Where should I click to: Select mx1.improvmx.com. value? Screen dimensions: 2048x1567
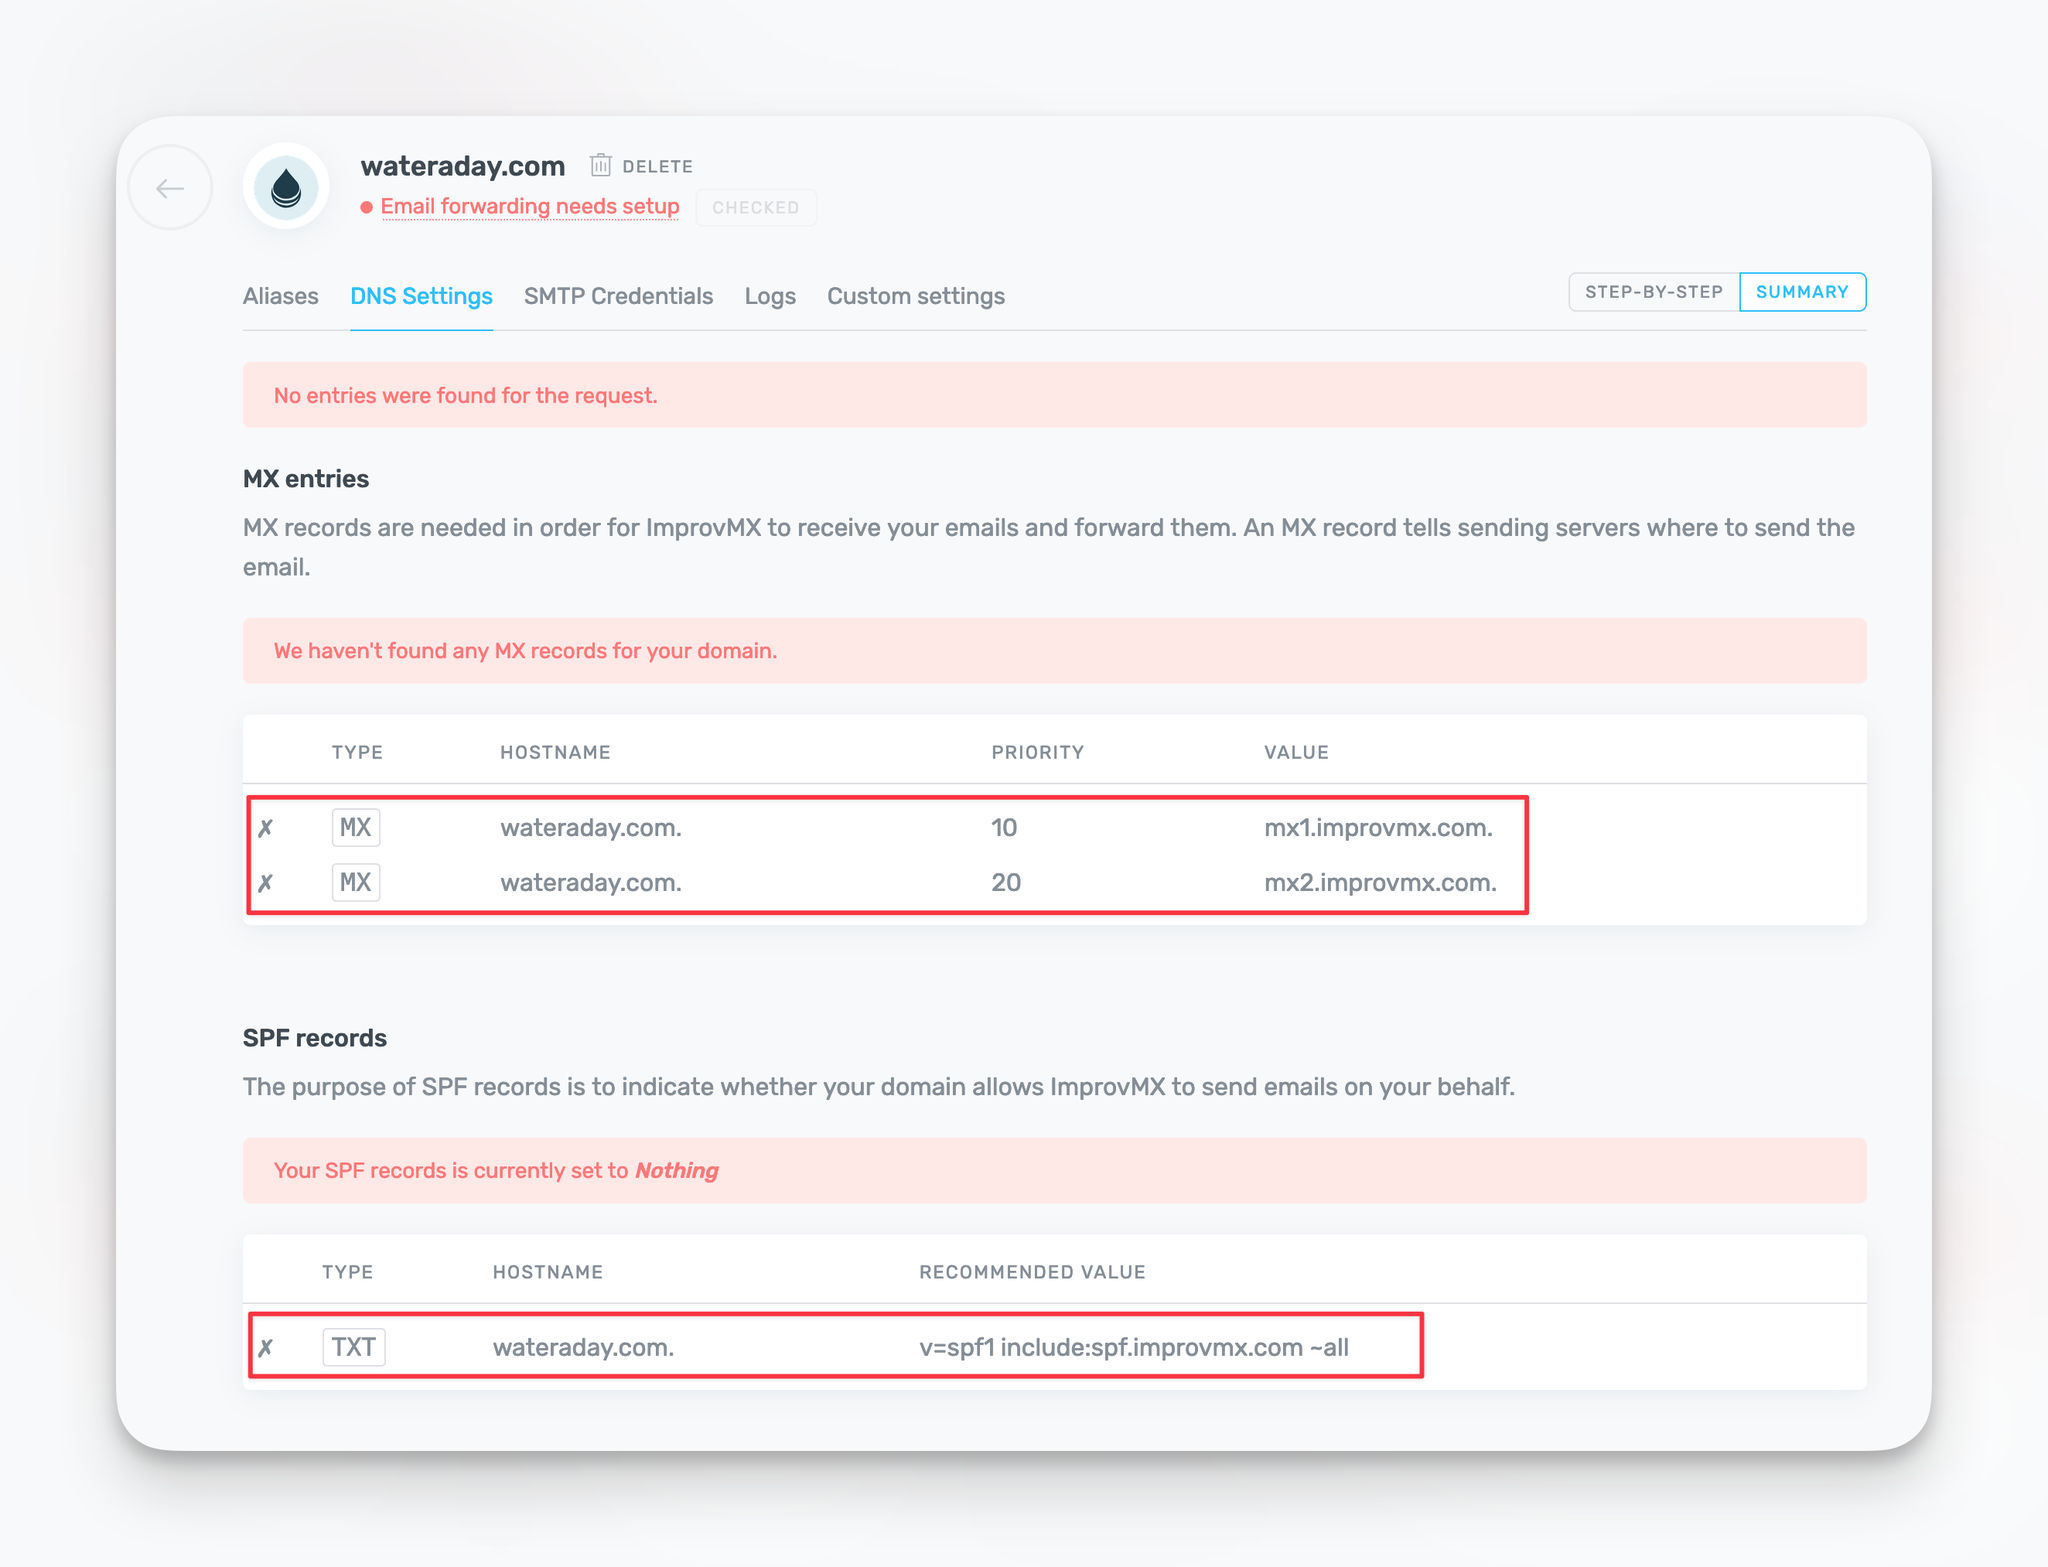click(x=1378, y=828)
